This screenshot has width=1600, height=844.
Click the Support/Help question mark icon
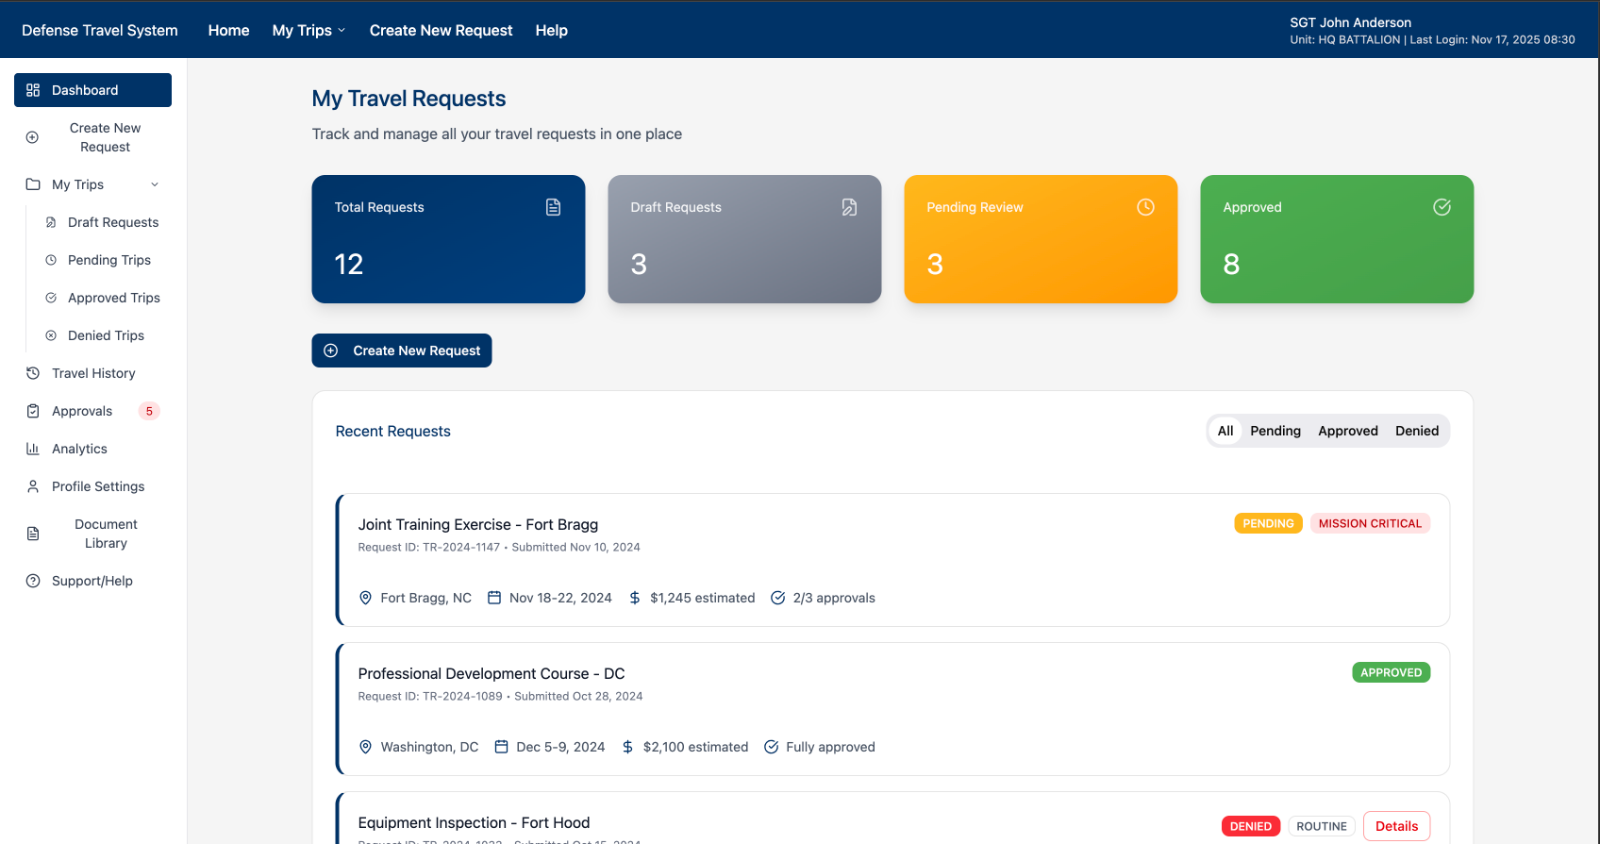[33, 581]
